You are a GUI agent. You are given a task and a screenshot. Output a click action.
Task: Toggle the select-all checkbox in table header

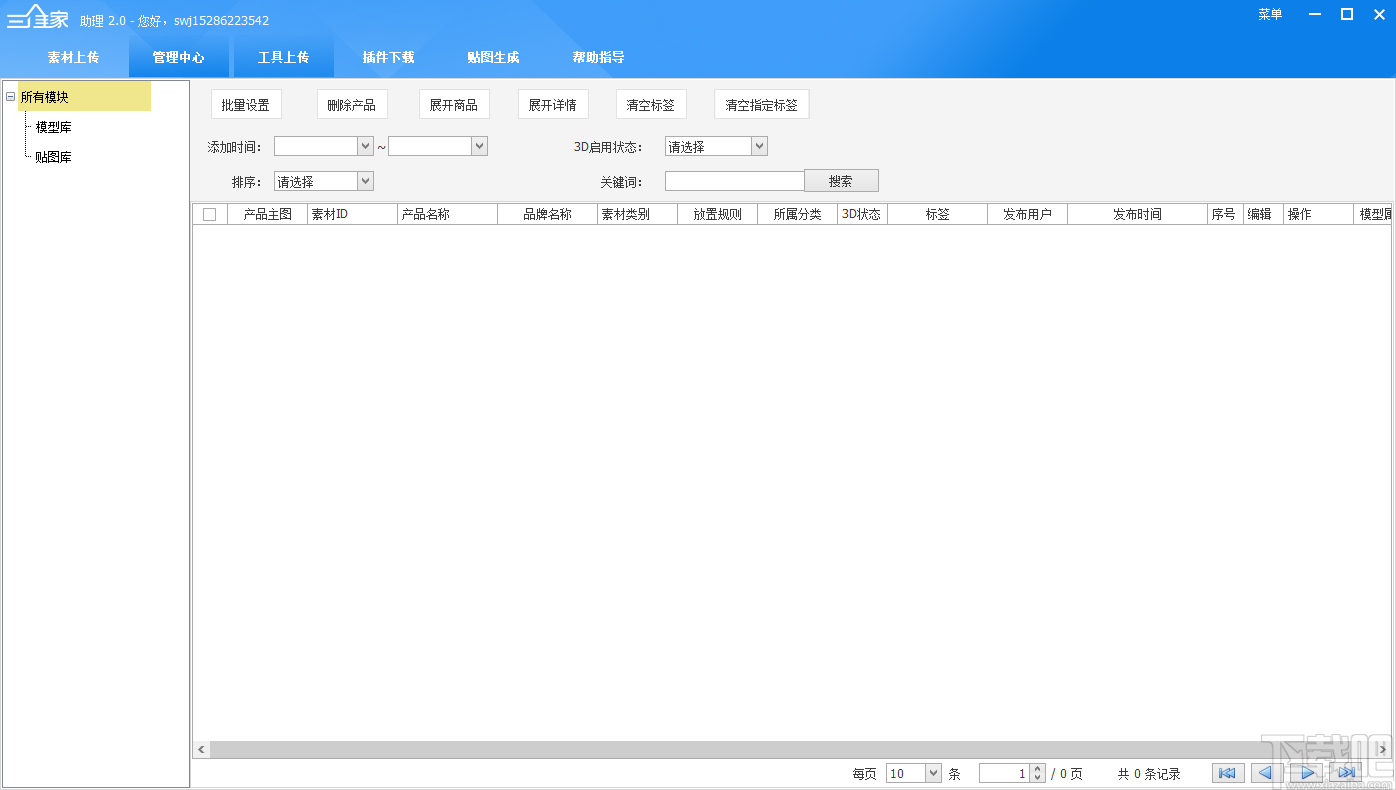(210, 213)
